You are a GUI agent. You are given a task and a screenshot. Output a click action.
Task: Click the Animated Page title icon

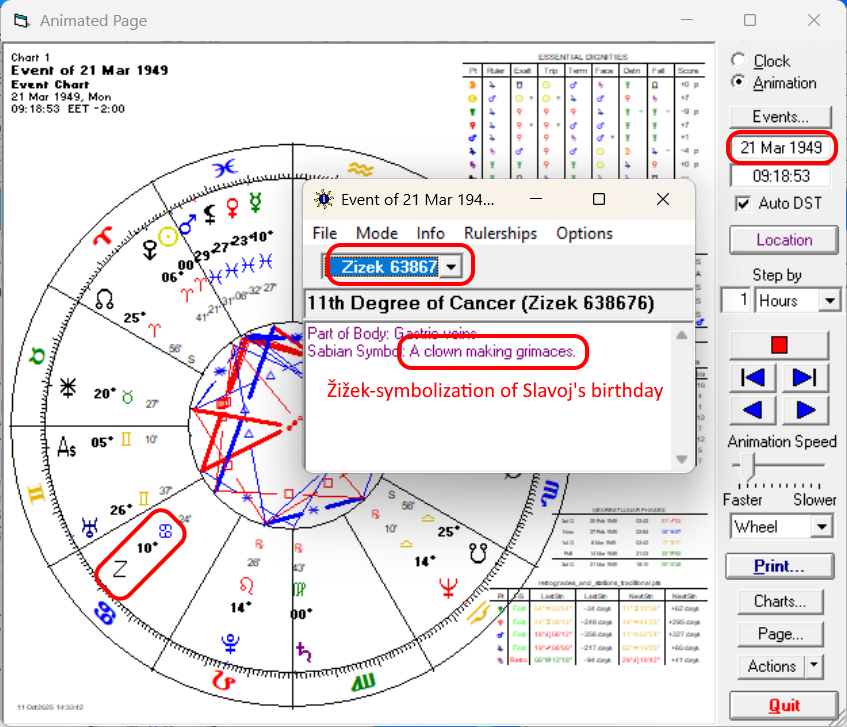pos(22,21)
